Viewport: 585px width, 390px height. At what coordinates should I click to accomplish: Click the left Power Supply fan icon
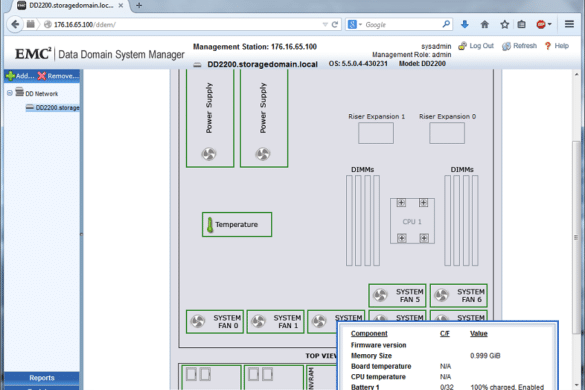209,154
